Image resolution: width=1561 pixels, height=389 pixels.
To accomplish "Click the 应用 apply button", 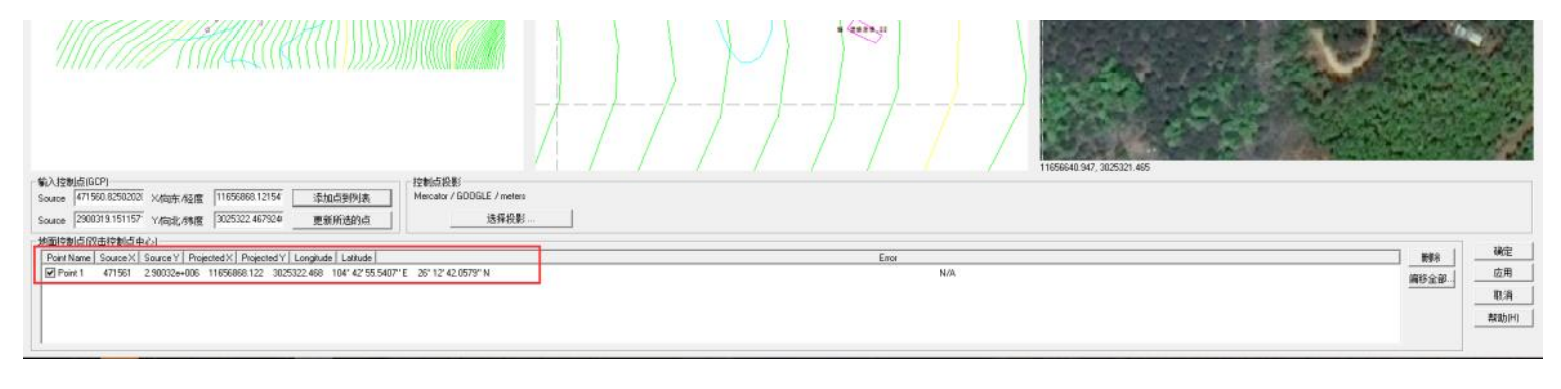I will pyautogui.click(x=1504, y=272).
